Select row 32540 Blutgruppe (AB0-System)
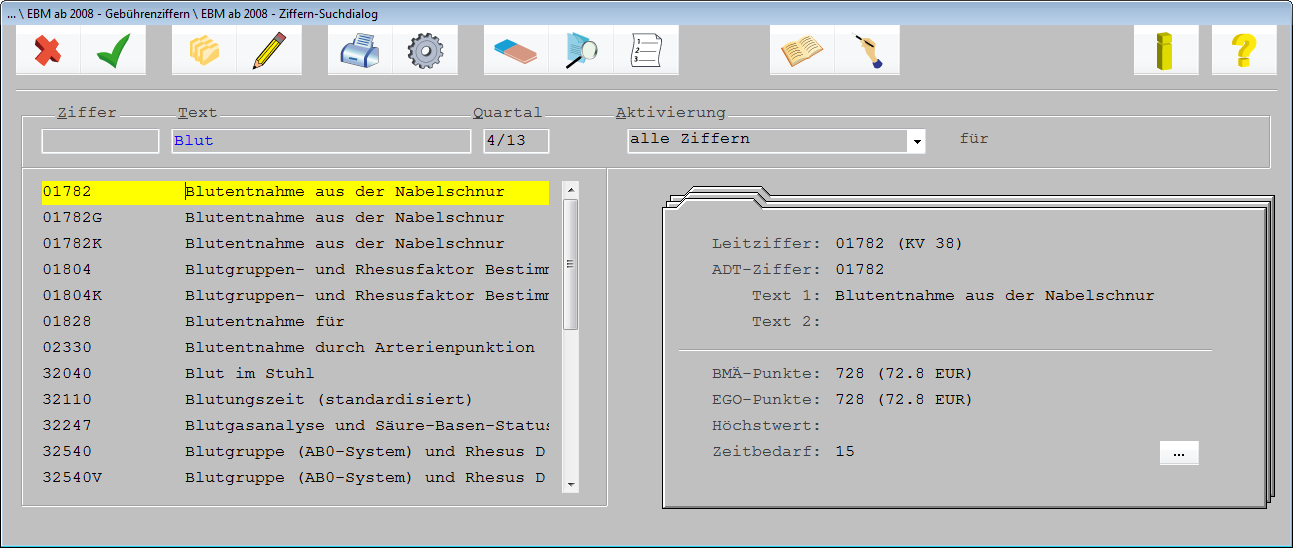This screenshot has width=1293, height=548. point(295,452)
